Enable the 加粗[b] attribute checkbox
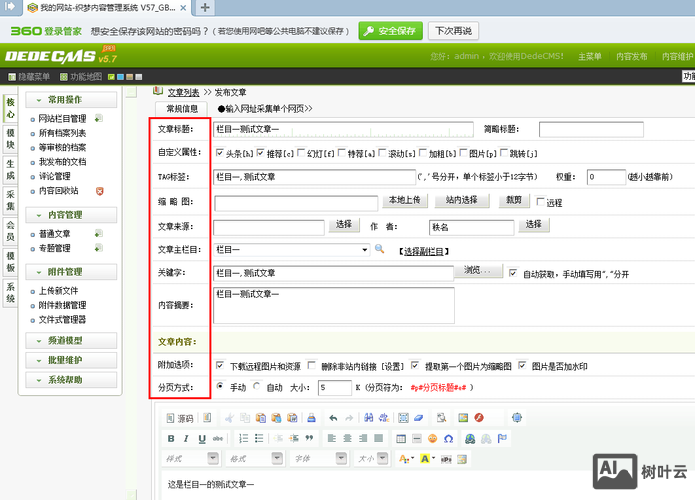695x500 pixels. point(423,153)
